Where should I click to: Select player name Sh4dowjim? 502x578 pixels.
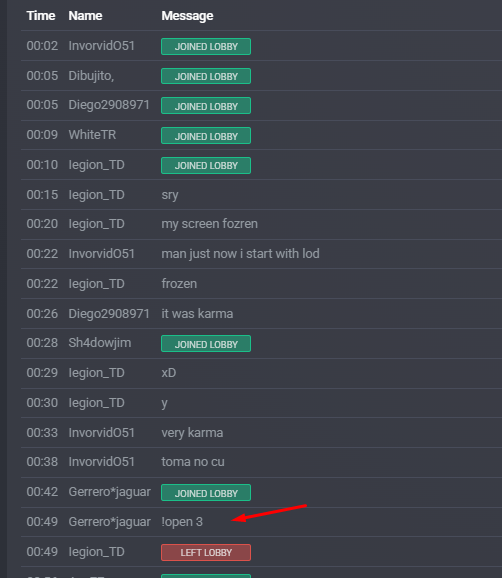pyautogui.click(x=100, y=343)
